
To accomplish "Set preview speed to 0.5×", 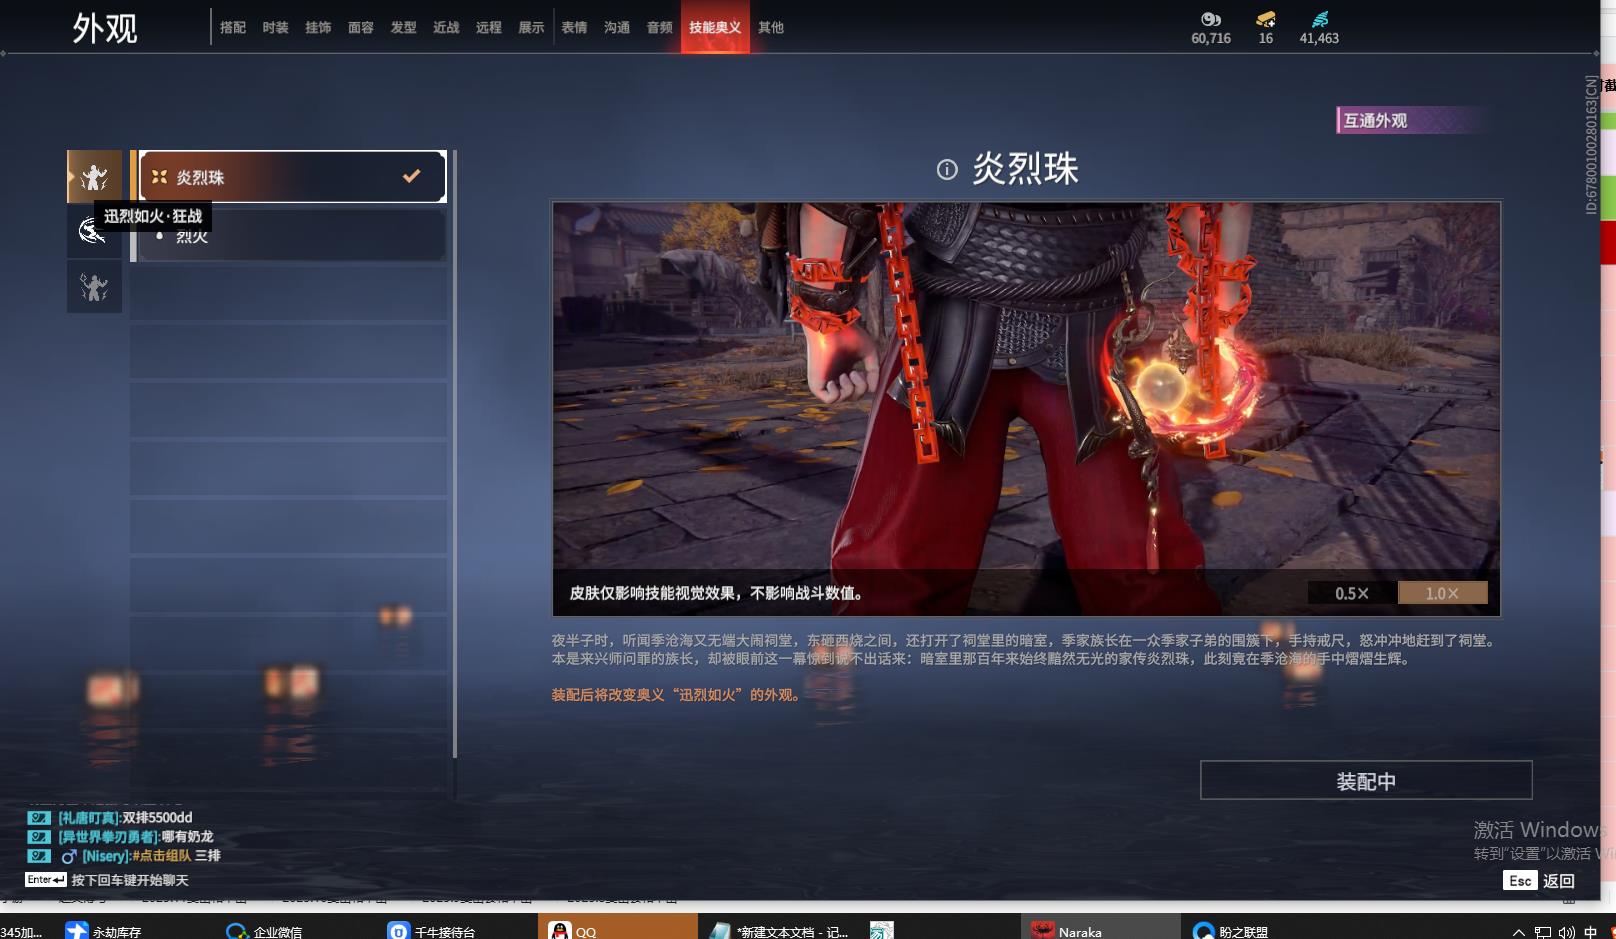I will click(x=1351, y=593).
